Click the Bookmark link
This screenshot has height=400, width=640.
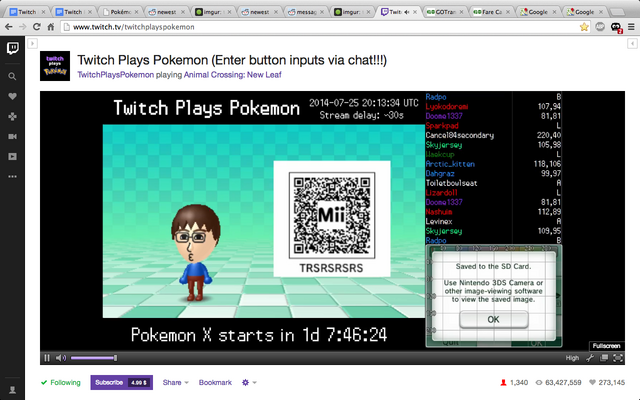[x=215, y=382]
